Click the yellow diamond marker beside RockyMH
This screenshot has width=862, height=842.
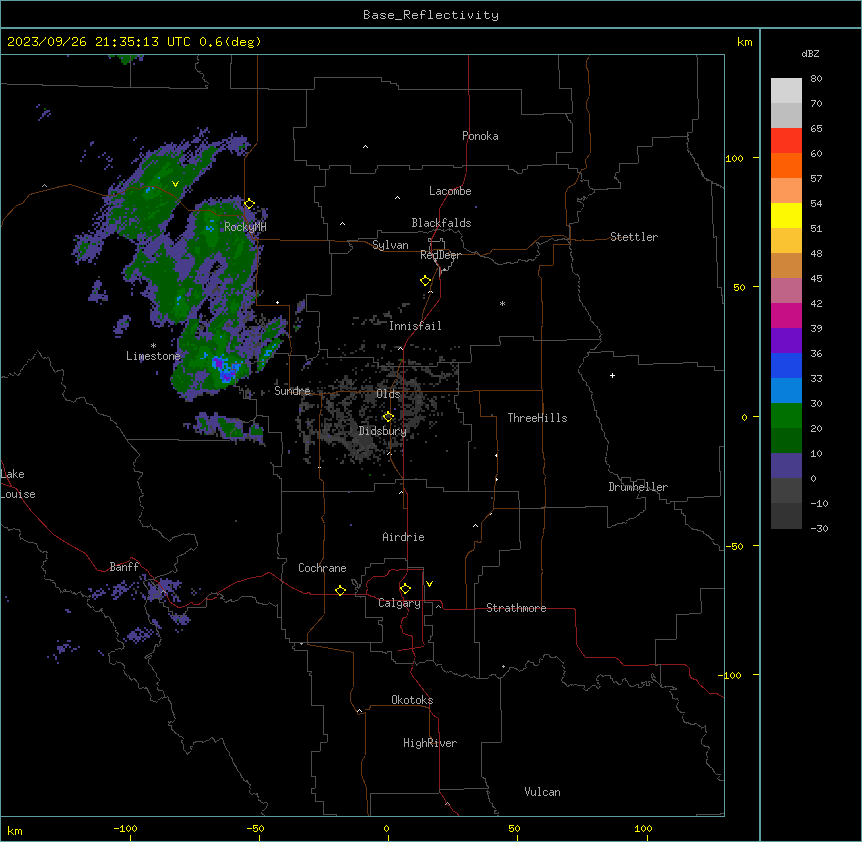[250, 204]
